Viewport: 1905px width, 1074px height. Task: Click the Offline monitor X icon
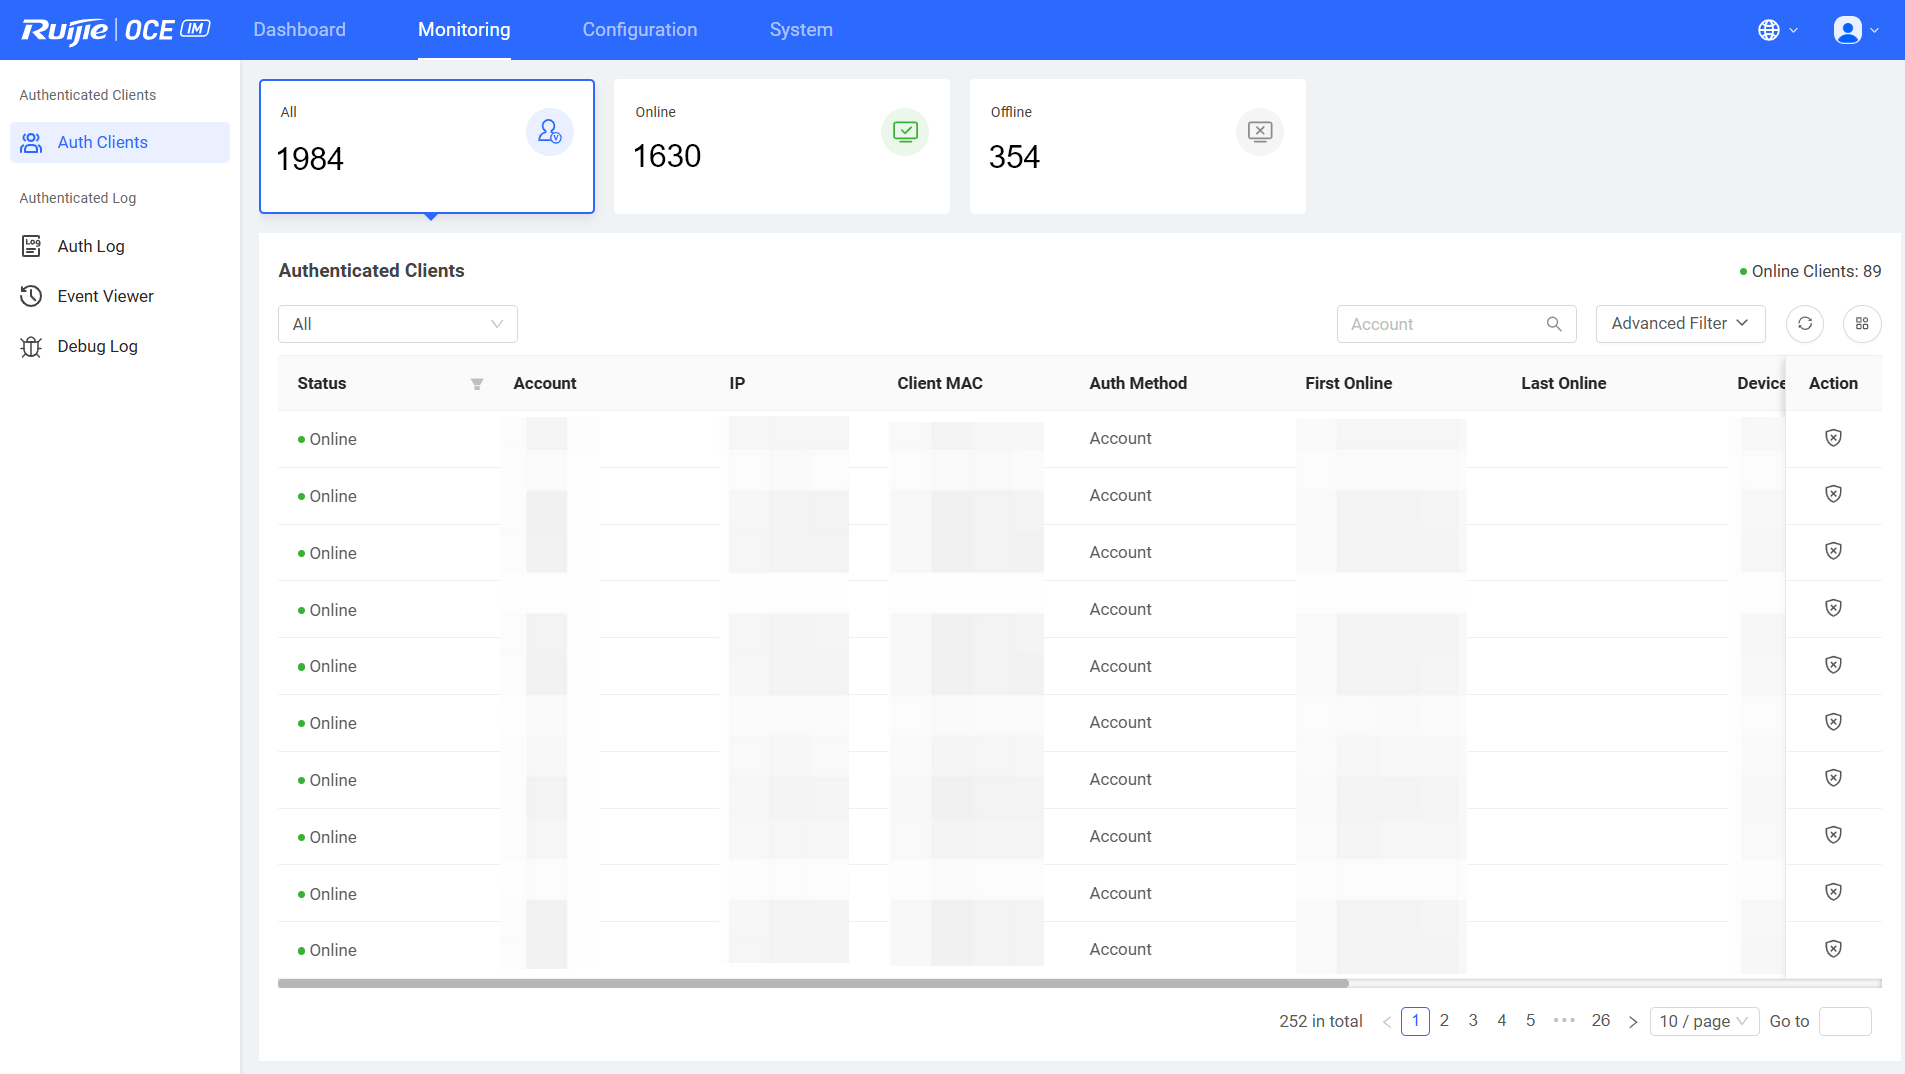(x=1260, y=132)
